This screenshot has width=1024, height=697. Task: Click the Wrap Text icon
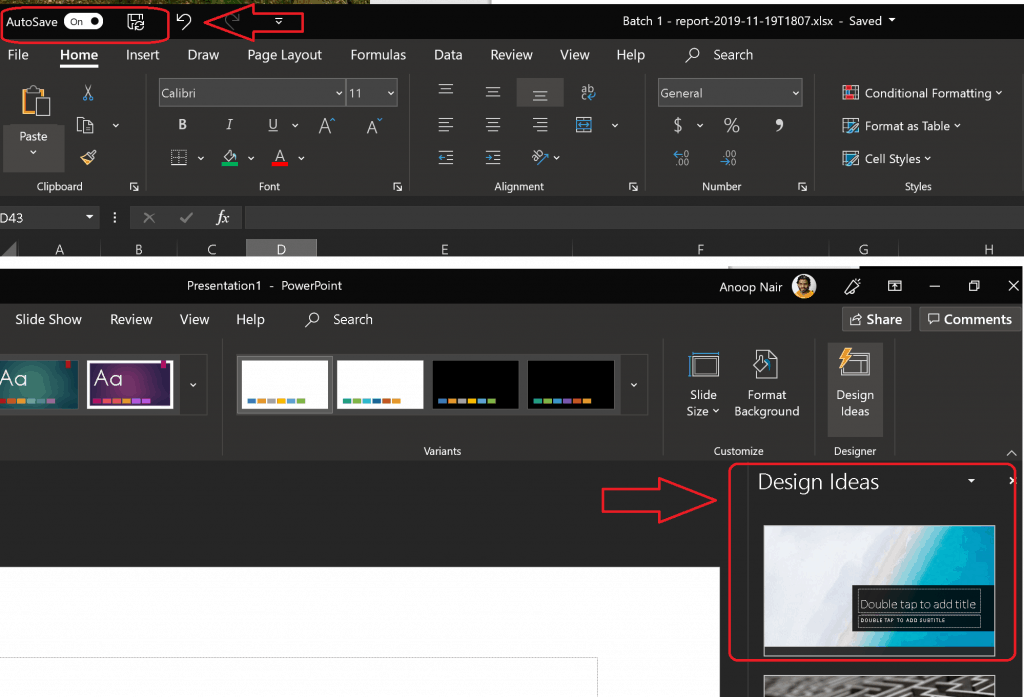588,93
